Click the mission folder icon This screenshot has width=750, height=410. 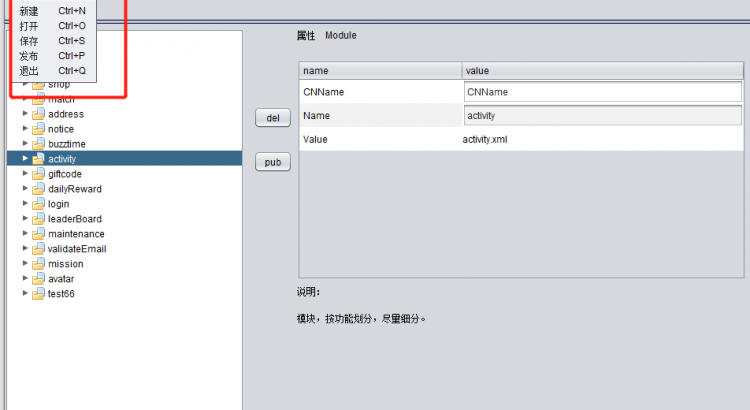tap(38, 264)
